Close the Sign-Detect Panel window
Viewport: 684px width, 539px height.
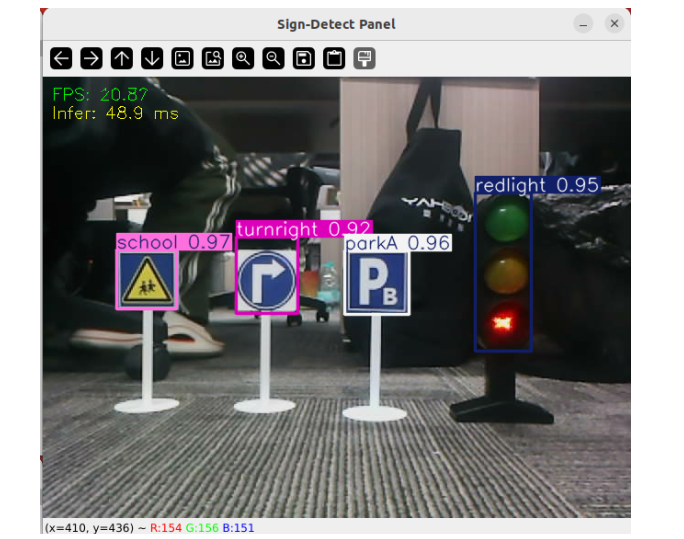point(614,24)
